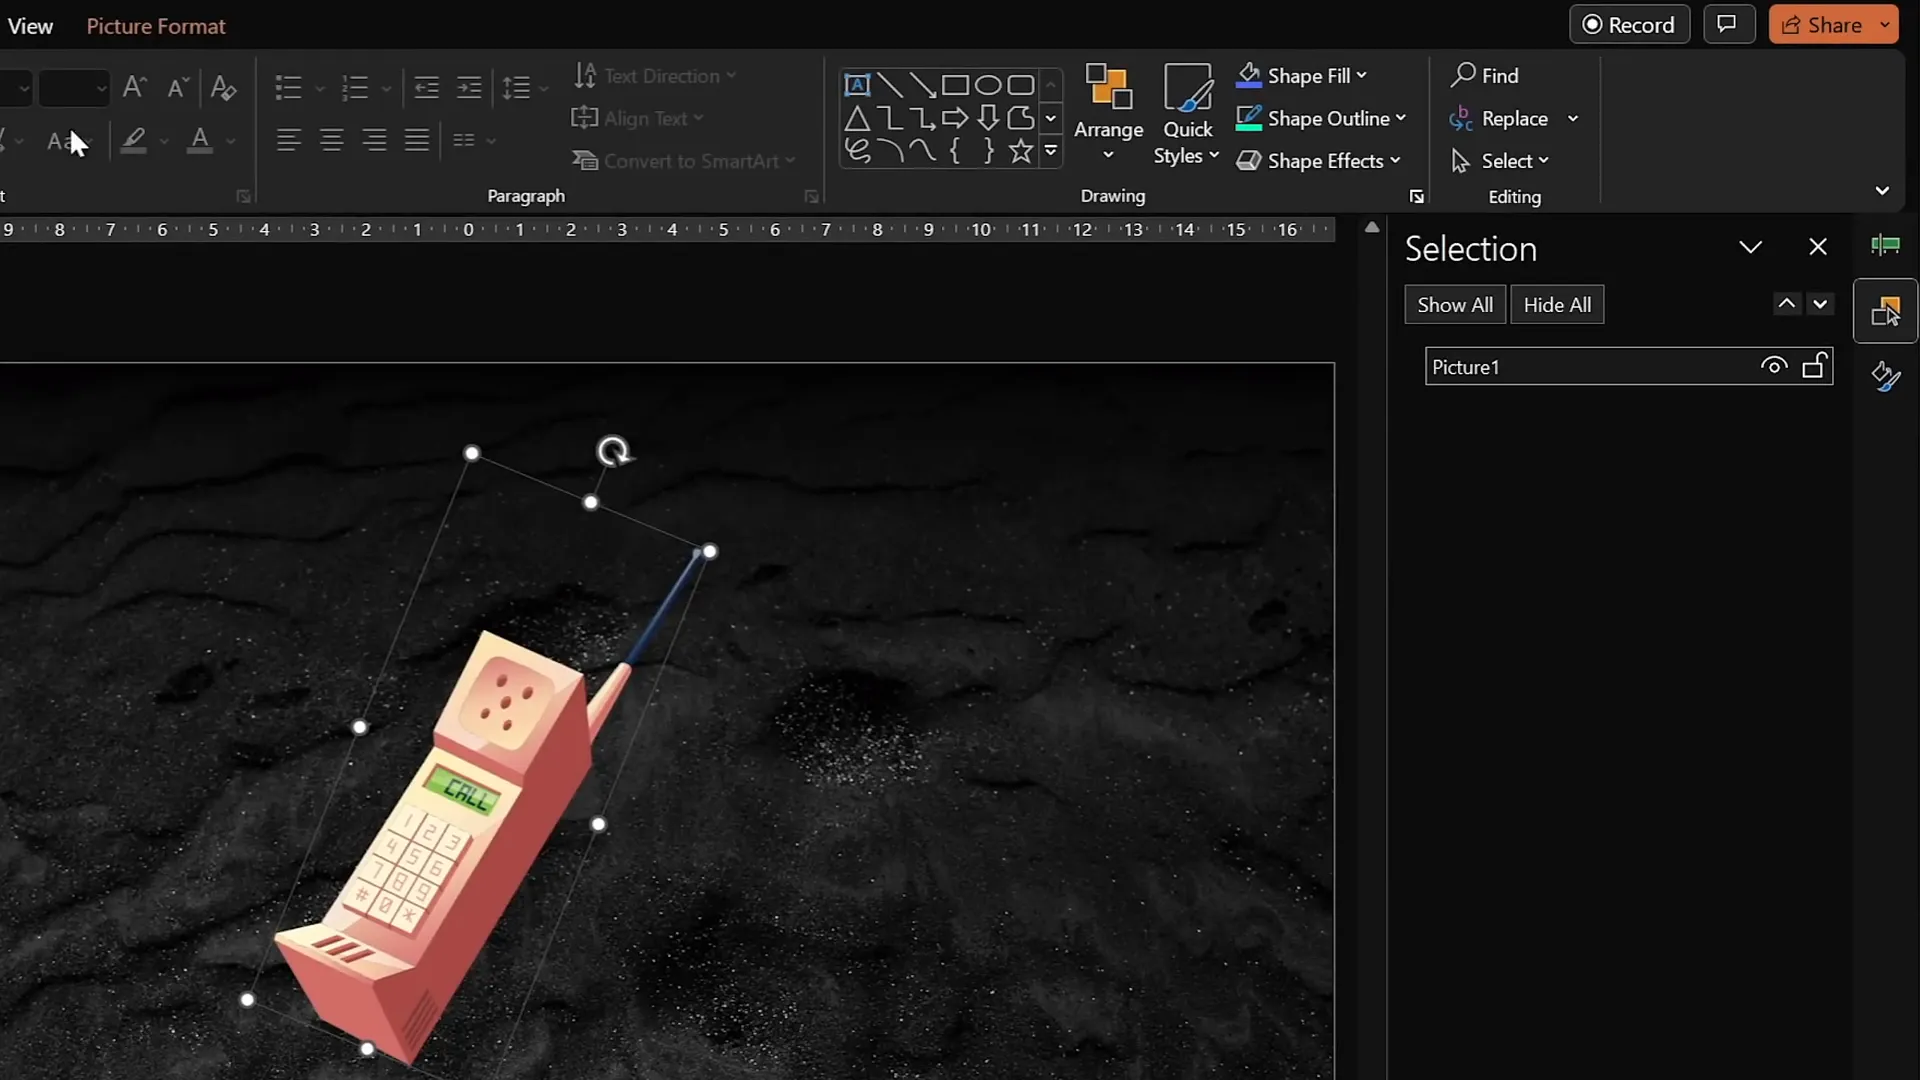Decrease font size with the smaller A icon
This screenshot has width=1920, height=1080.
click(x=178, y=87)
